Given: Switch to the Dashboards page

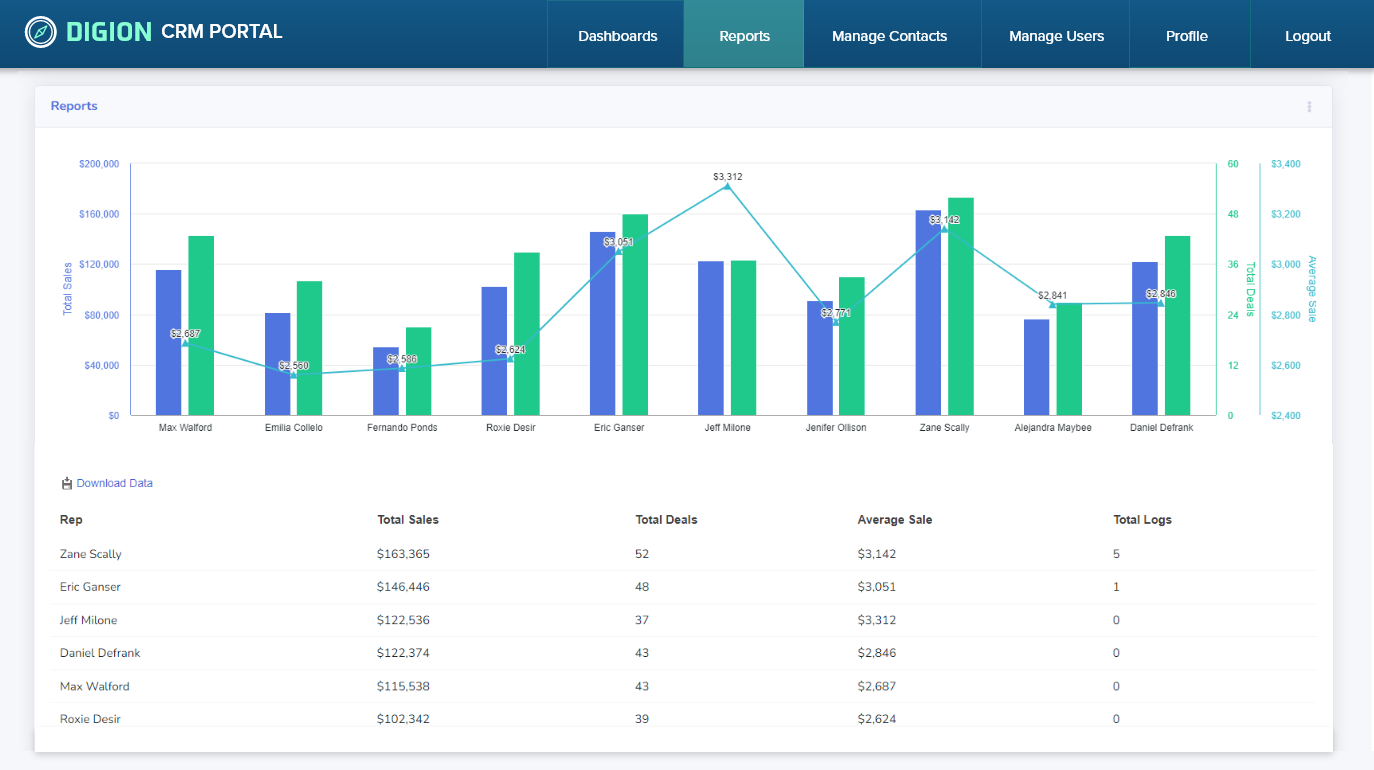Looking at the screenshot, I should [617, 34].
